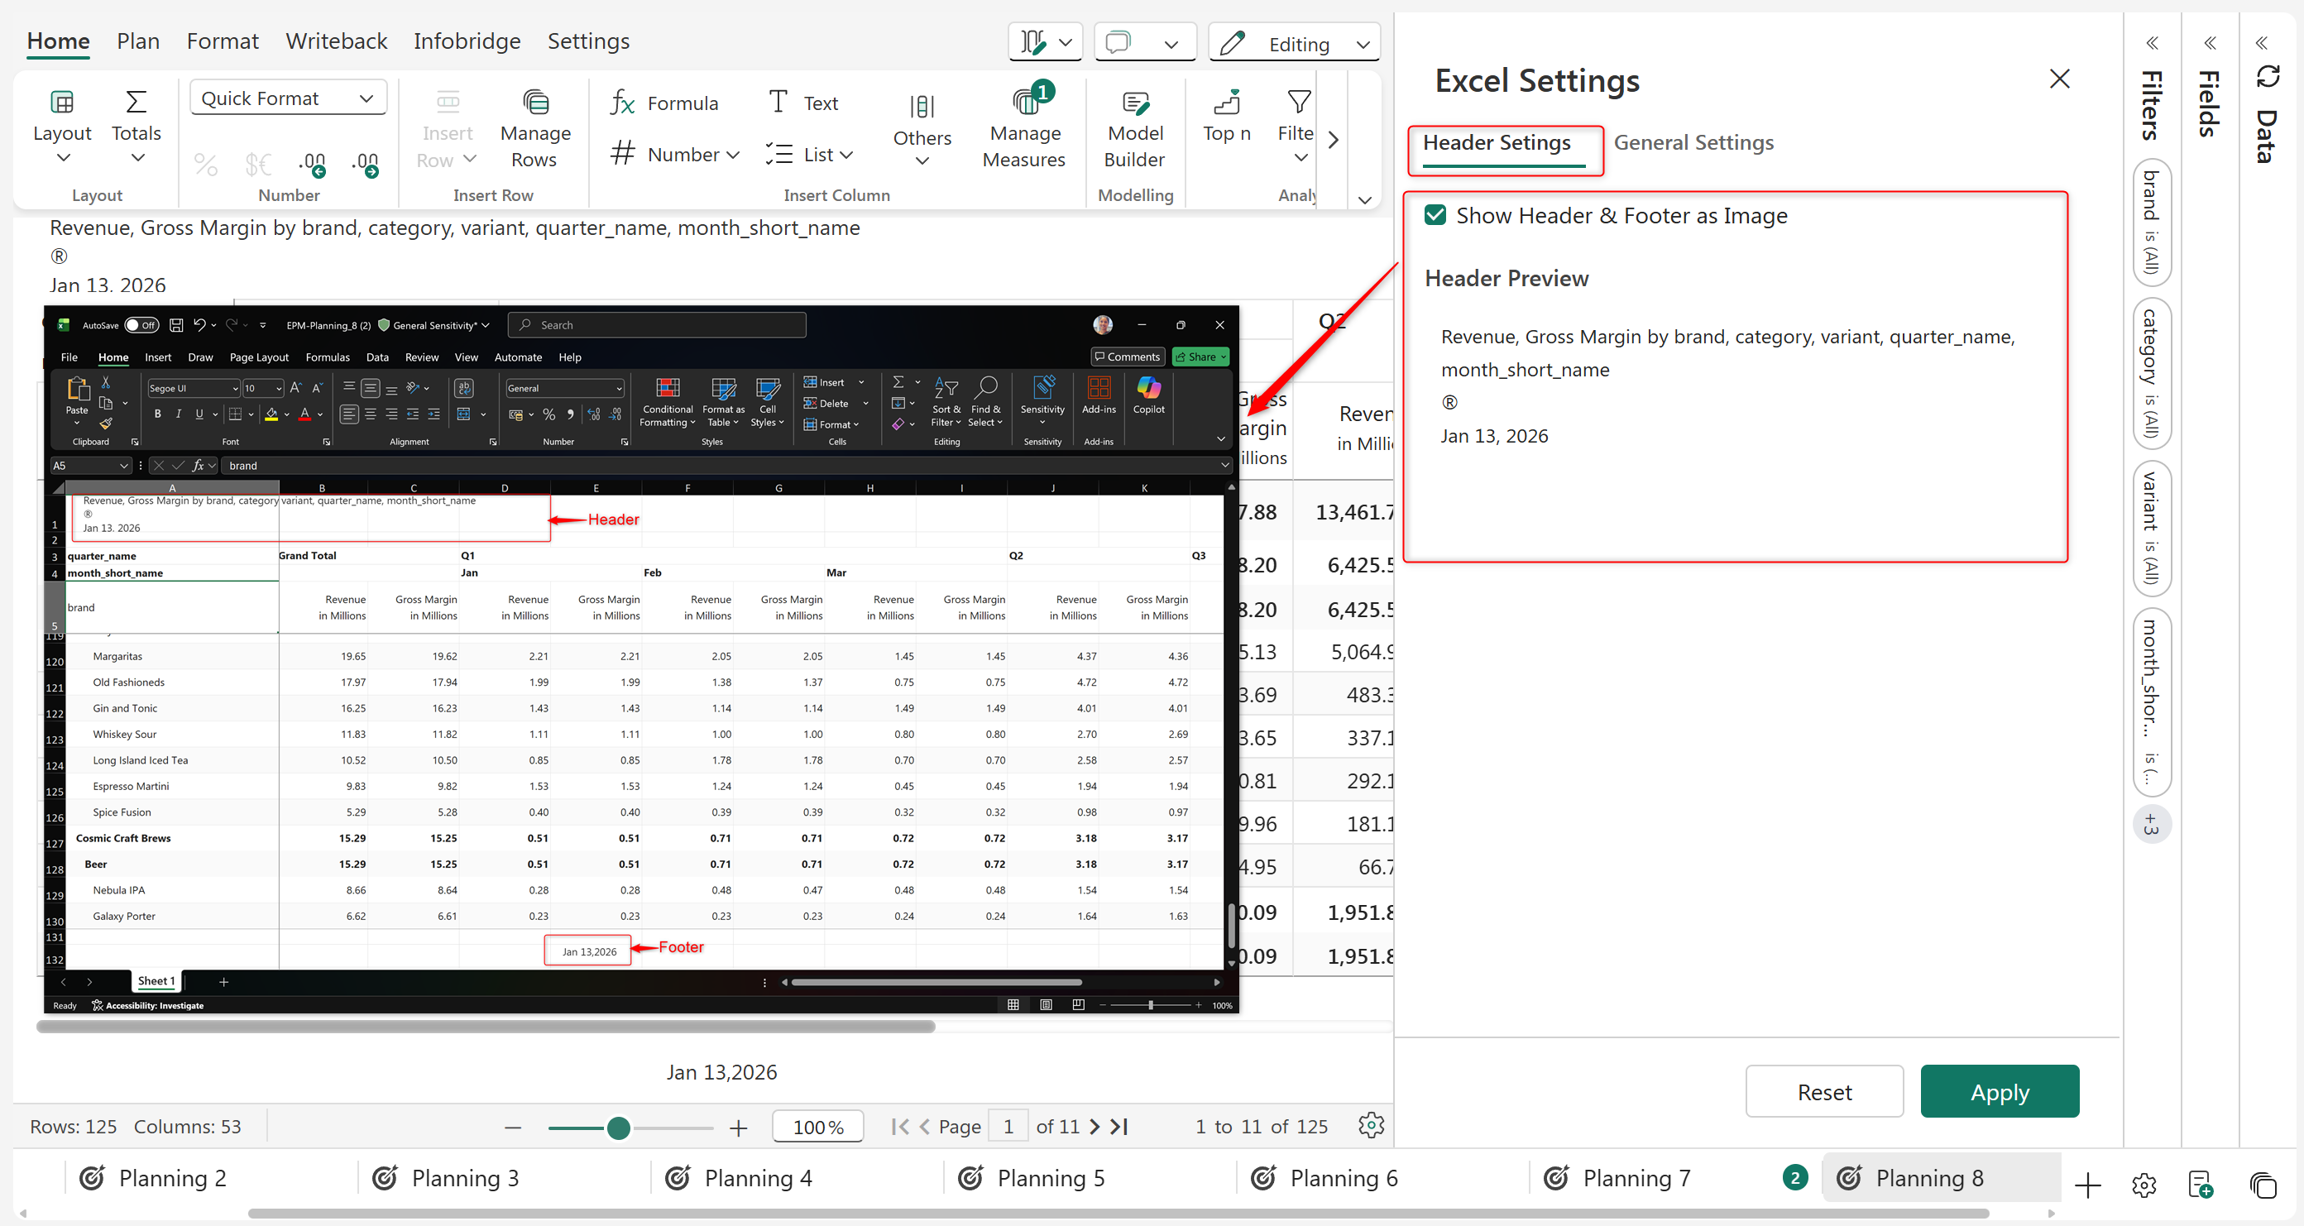Select the Top n analysis icon
This screenshot has width=2304, height=1226.
coord(1227,102)
